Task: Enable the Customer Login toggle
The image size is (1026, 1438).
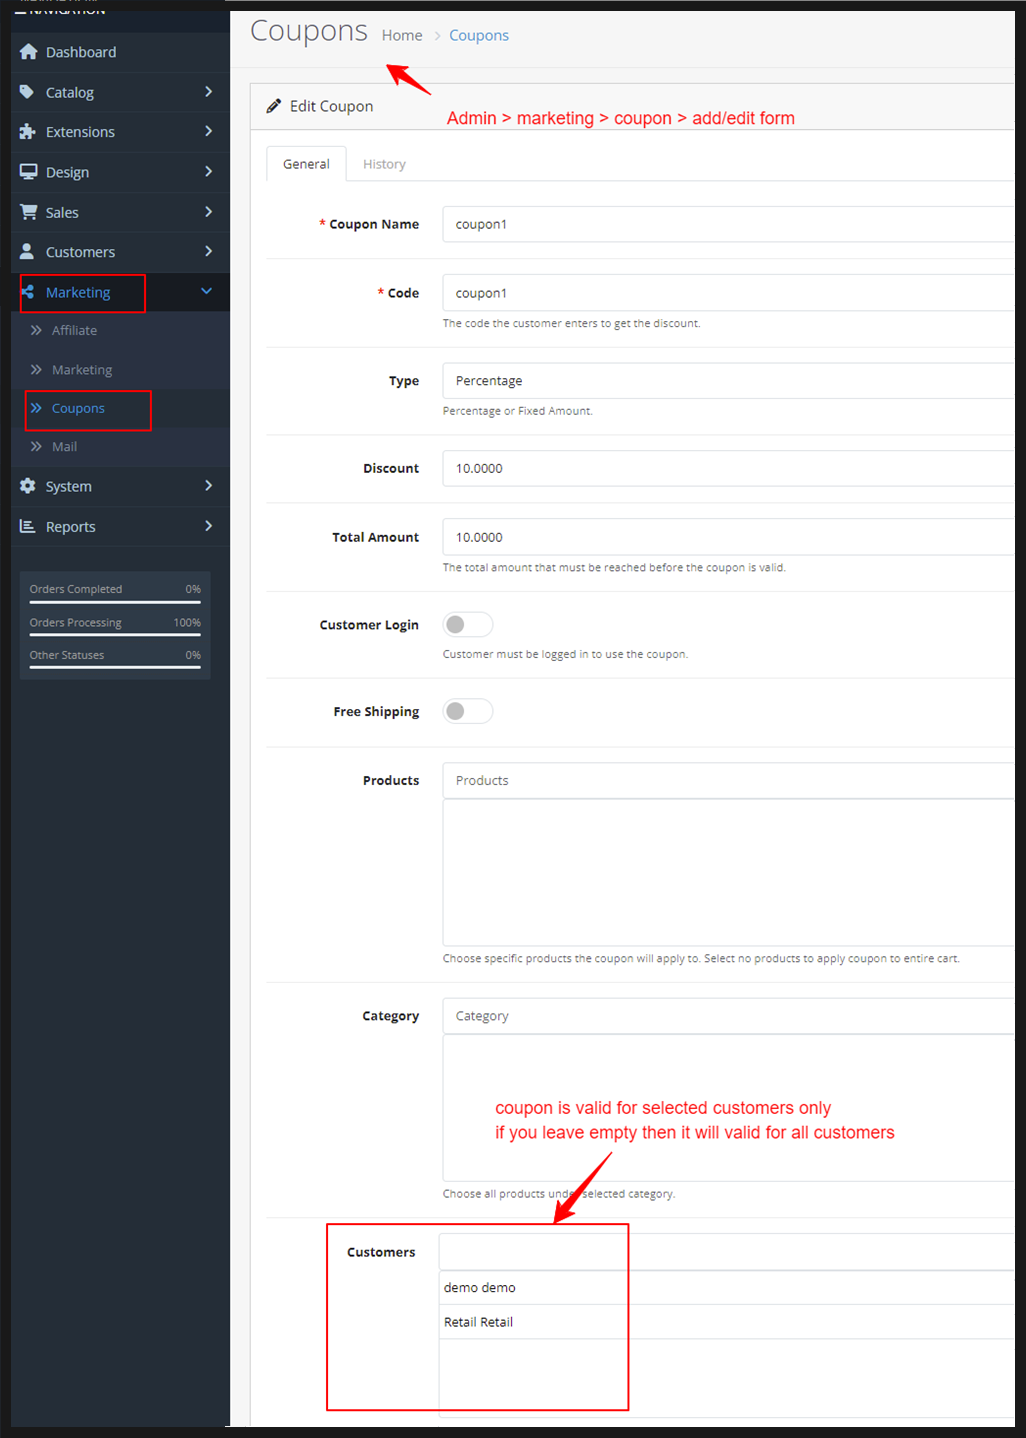Action: coord(467,625)
